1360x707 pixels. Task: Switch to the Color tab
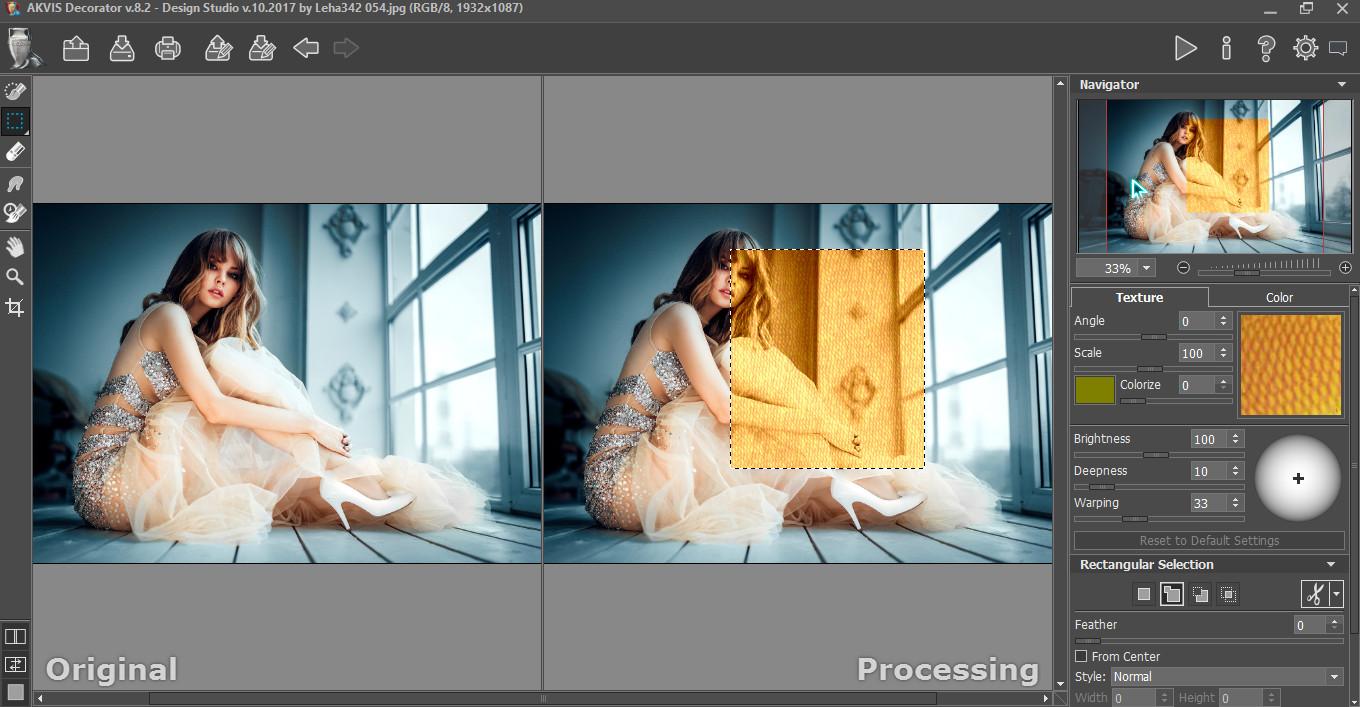pyautogui.click(x=1279, y=297)
